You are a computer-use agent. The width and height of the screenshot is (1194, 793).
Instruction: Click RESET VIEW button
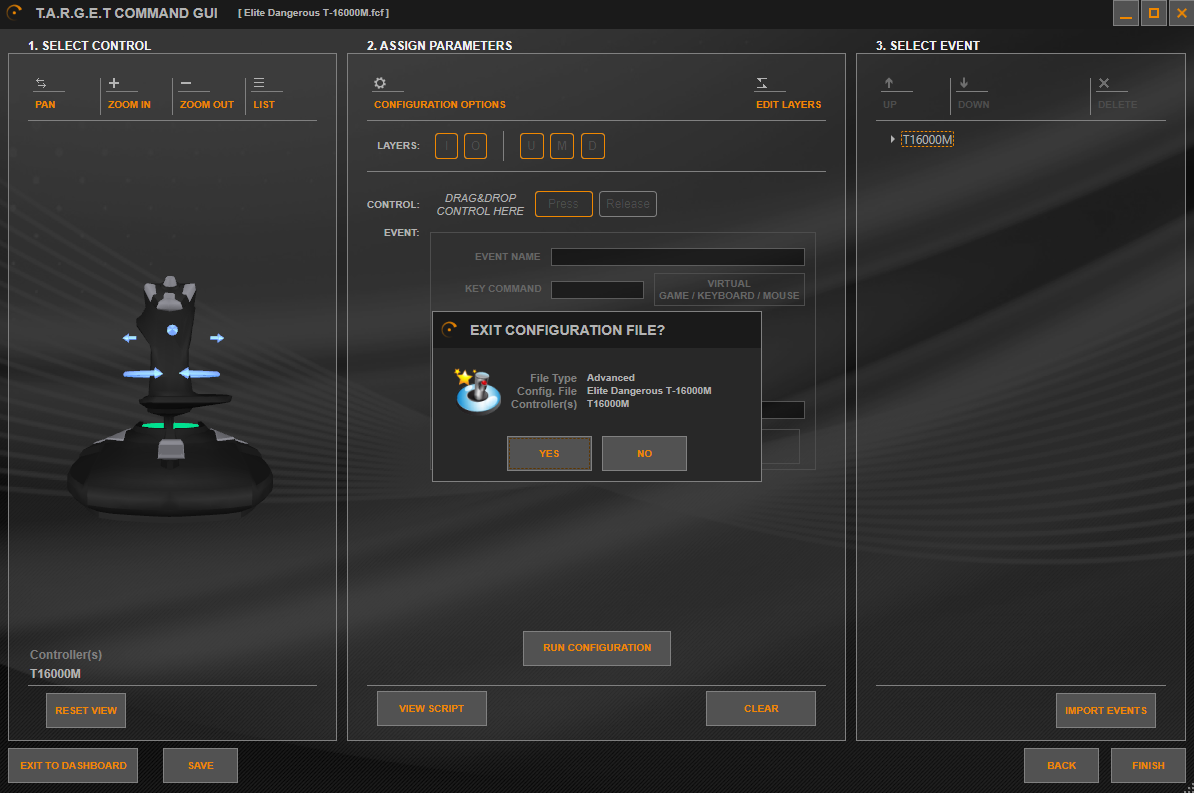86,711
